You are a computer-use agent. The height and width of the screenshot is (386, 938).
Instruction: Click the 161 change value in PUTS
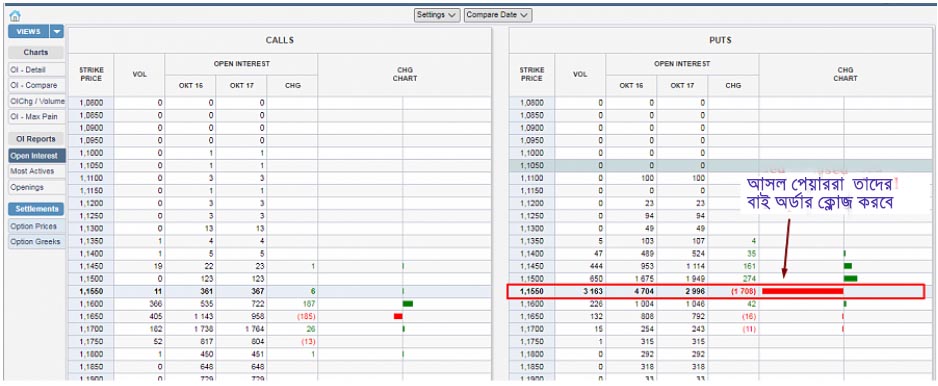pos(749,266)
